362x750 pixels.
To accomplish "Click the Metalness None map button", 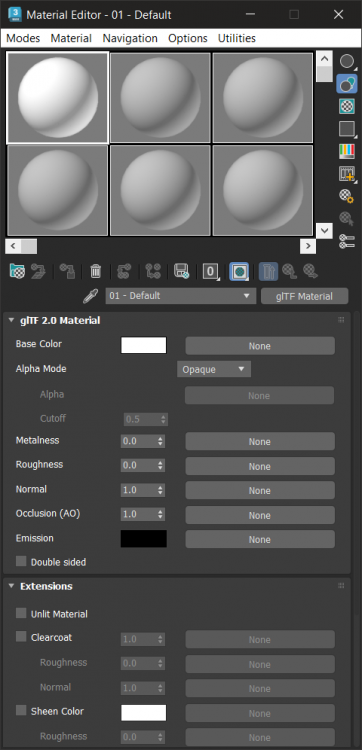I will point(260,441).
